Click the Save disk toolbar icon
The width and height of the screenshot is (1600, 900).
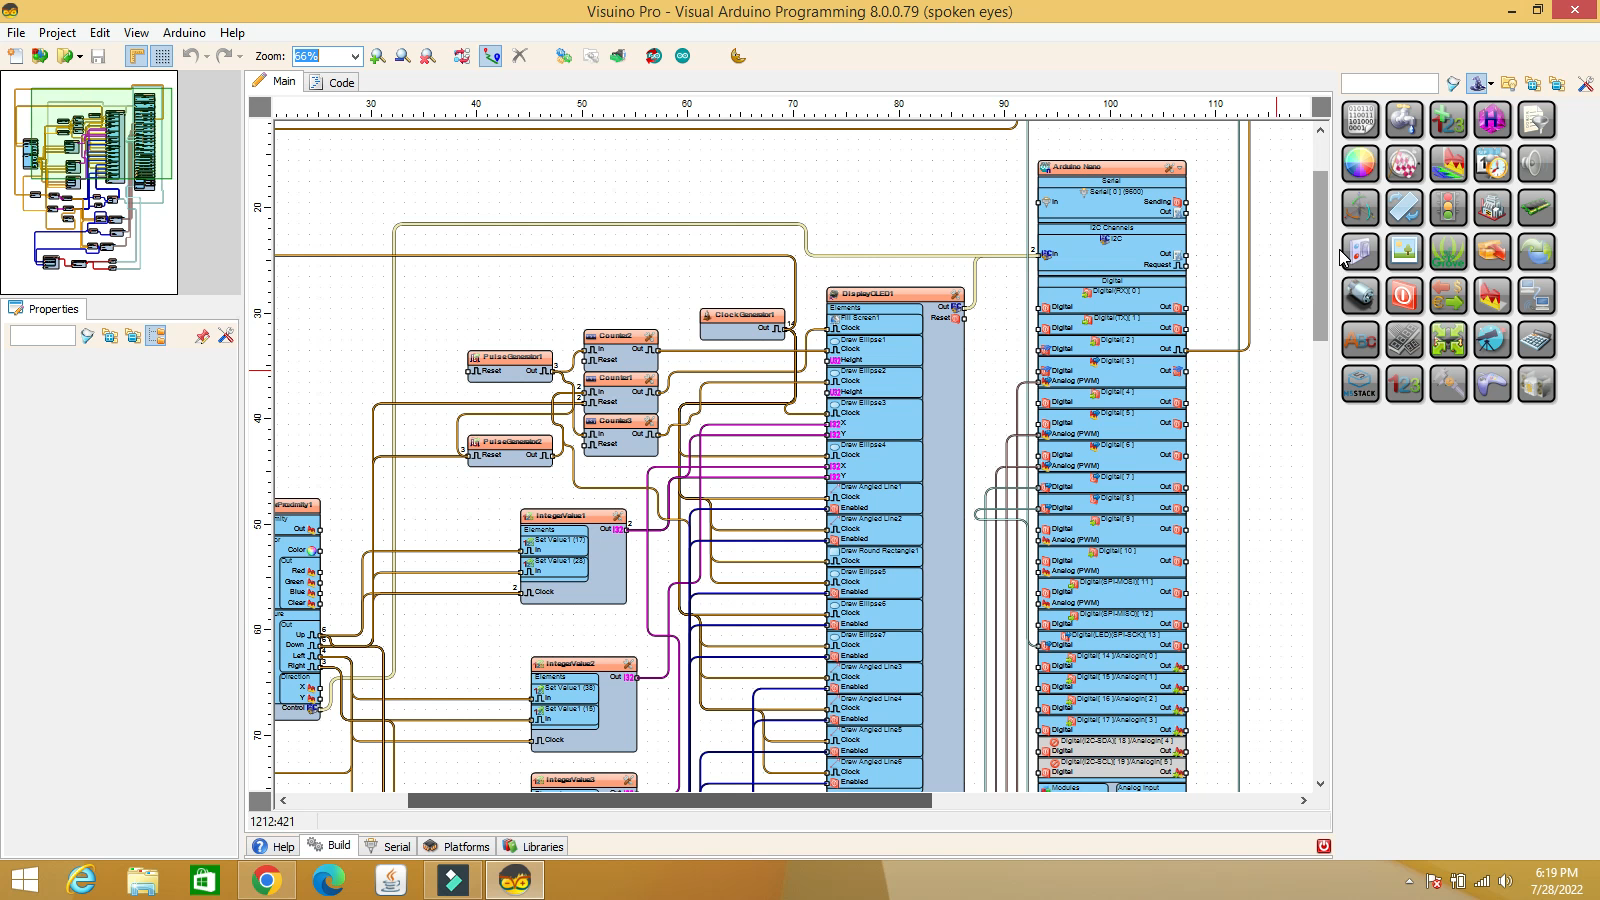tap(98, 56)
